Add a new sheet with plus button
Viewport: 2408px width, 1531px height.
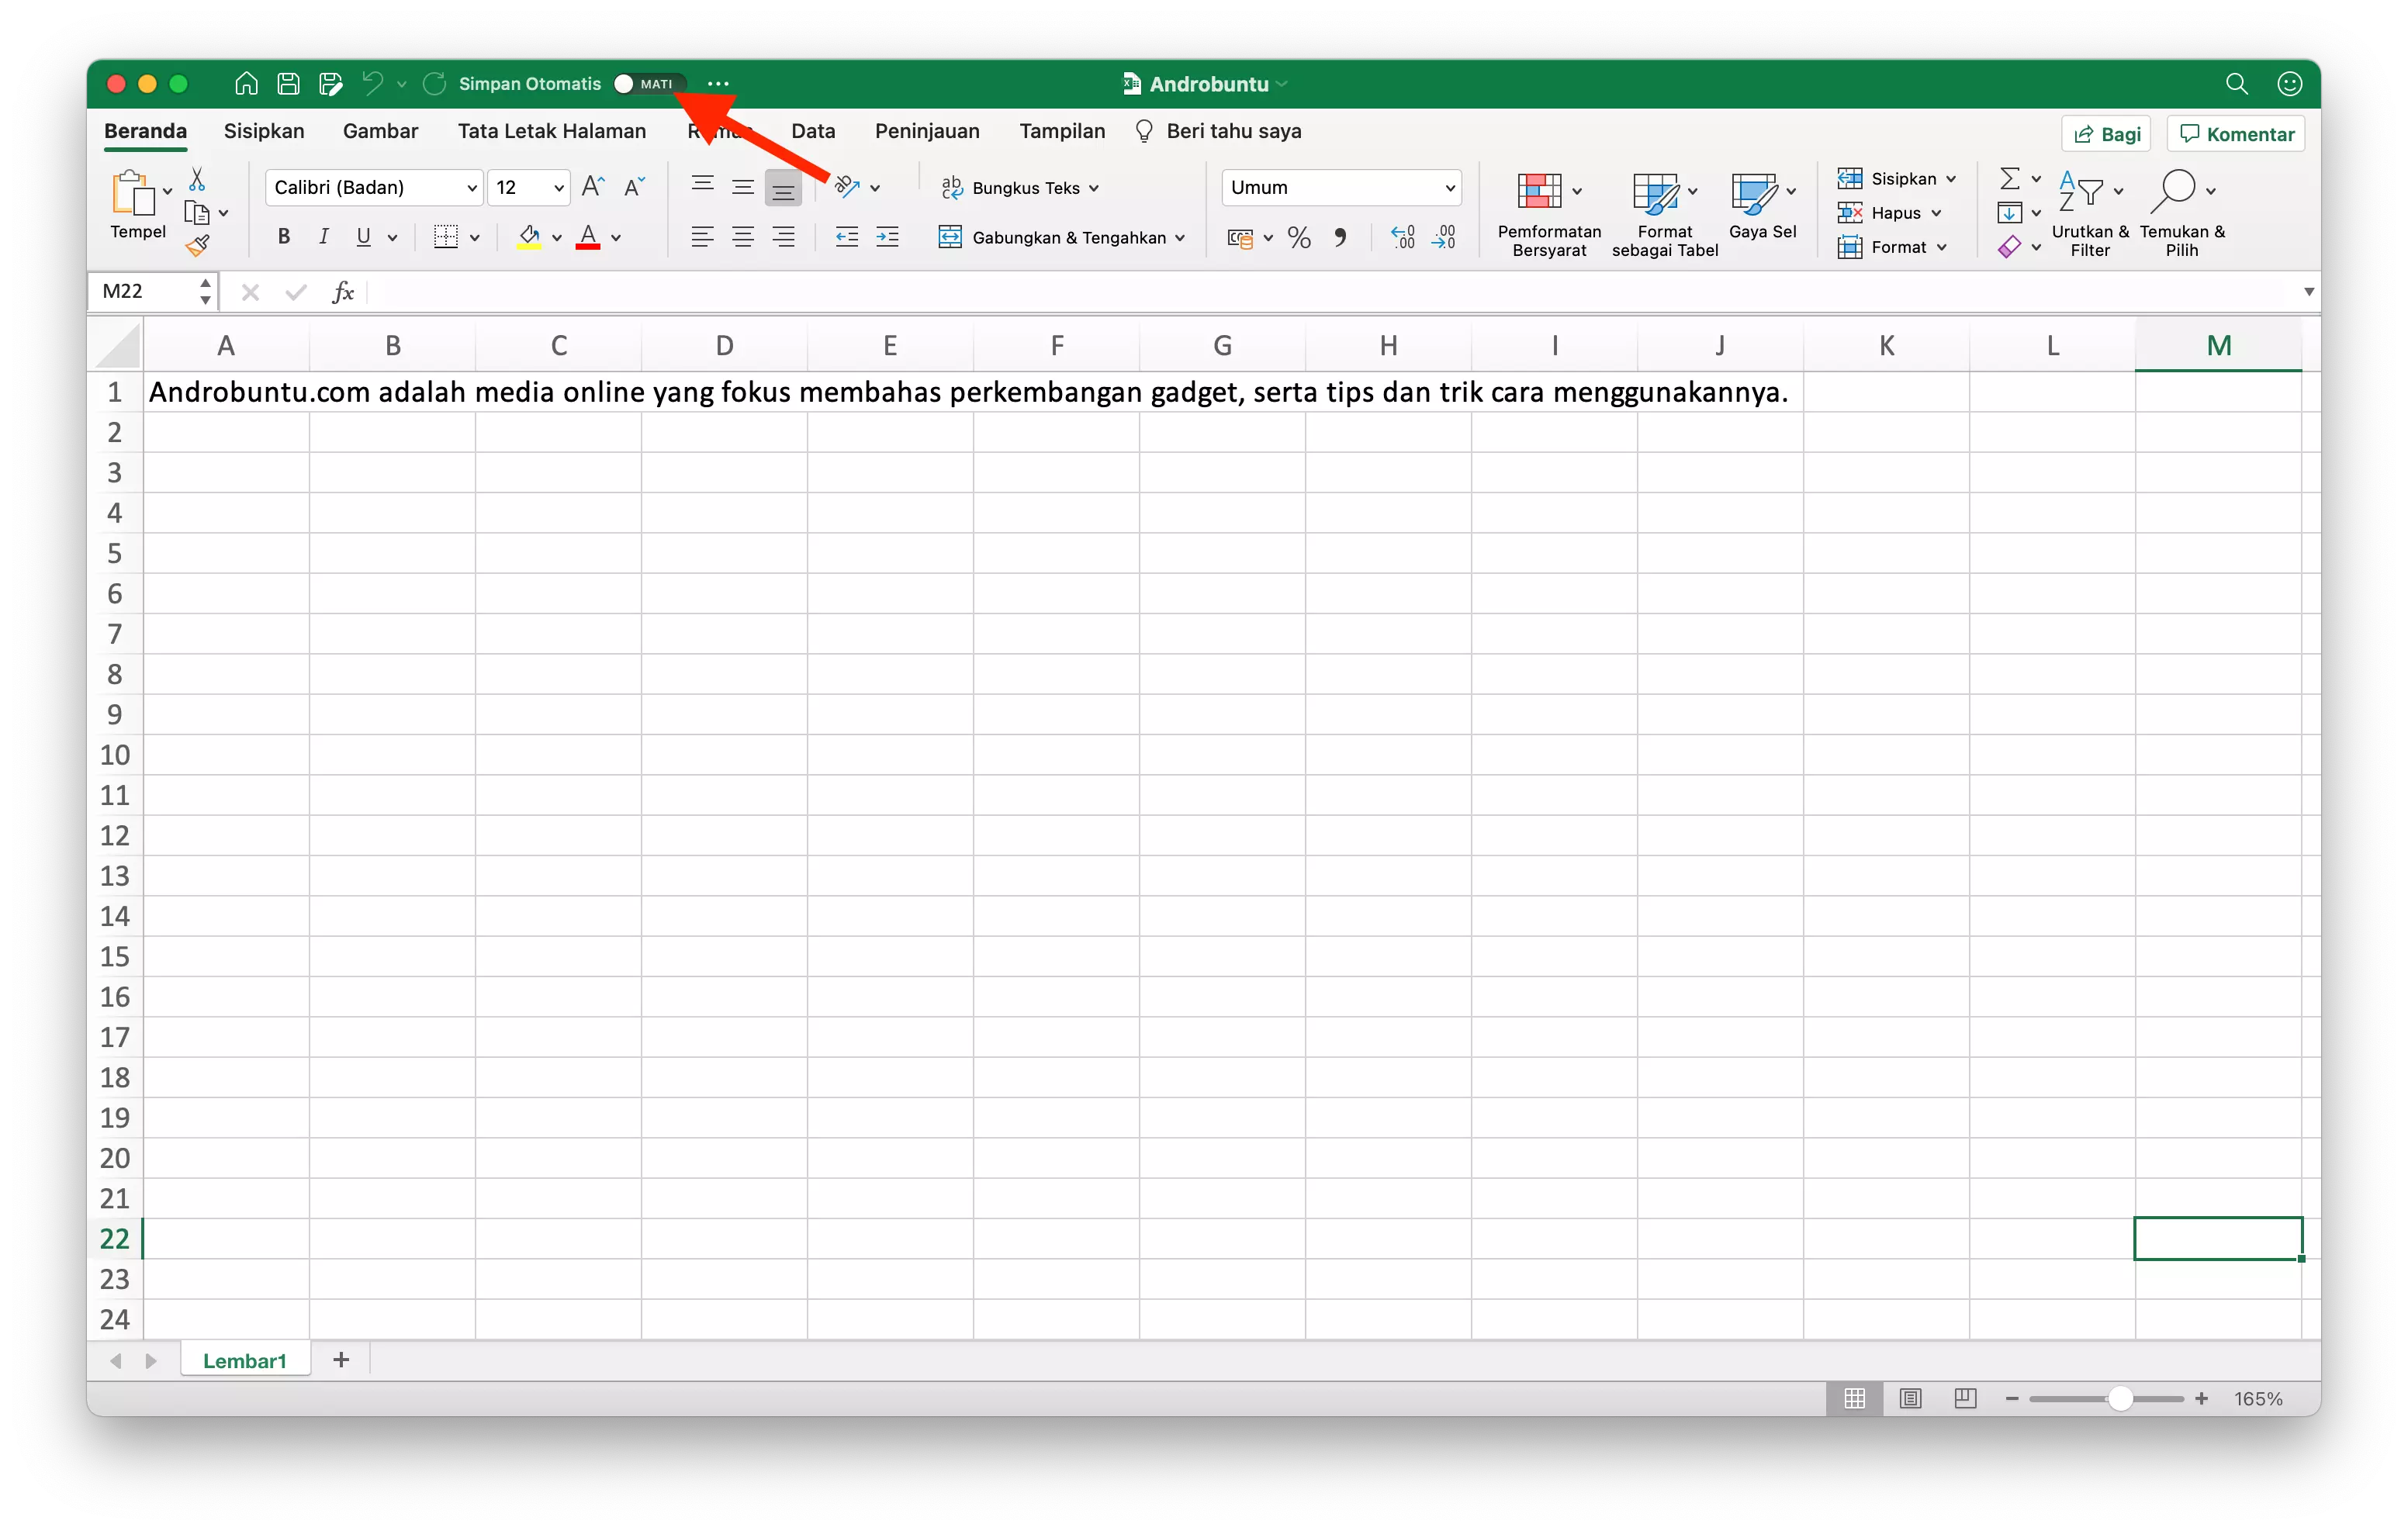340,1360
